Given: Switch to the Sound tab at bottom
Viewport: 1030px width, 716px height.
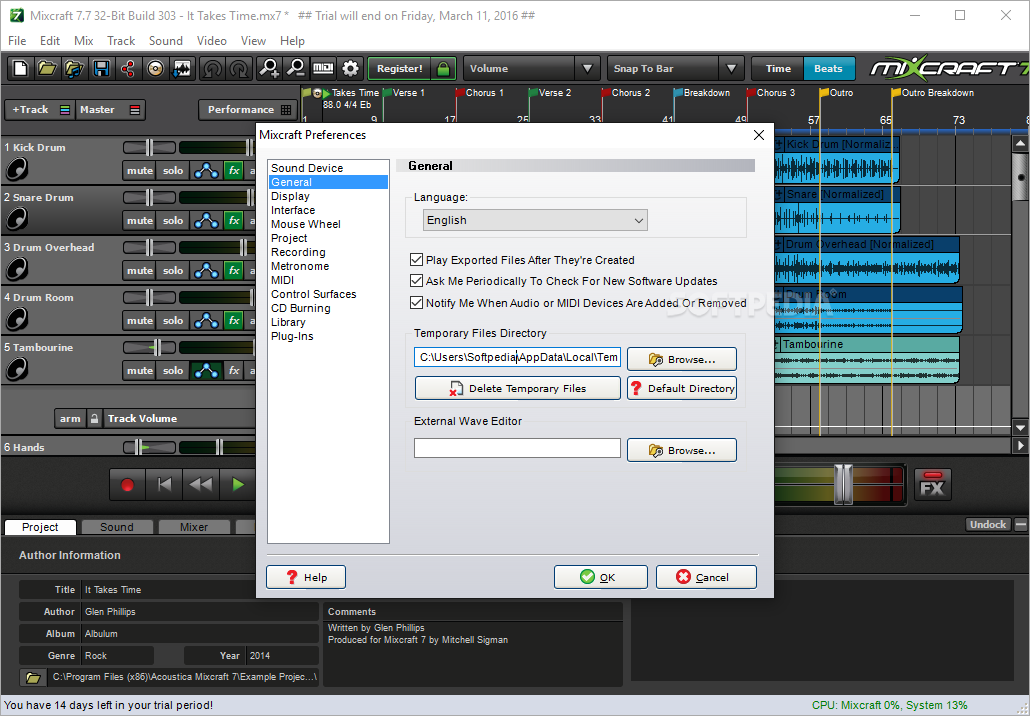Looking at the screenshot, I should point(116,527).
